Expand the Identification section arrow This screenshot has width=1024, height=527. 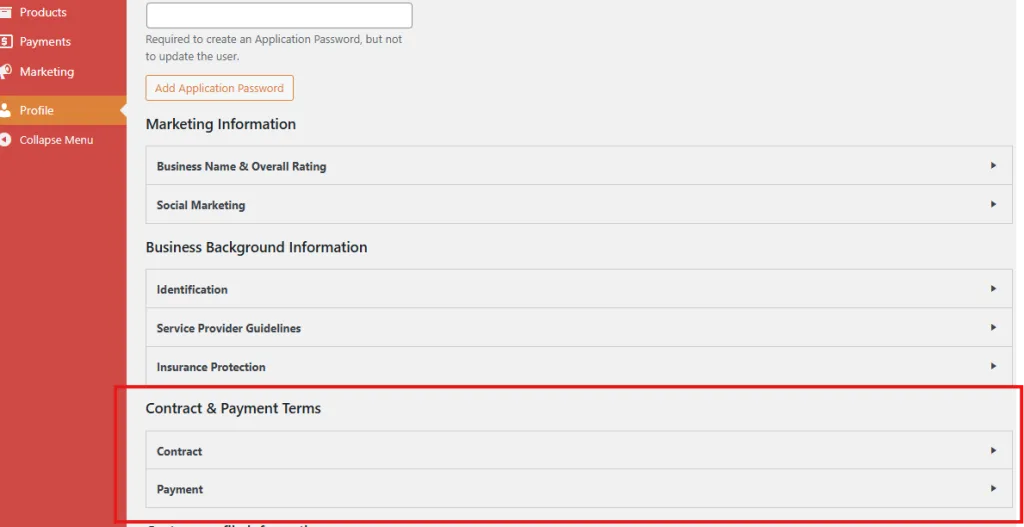click(993, 289)
